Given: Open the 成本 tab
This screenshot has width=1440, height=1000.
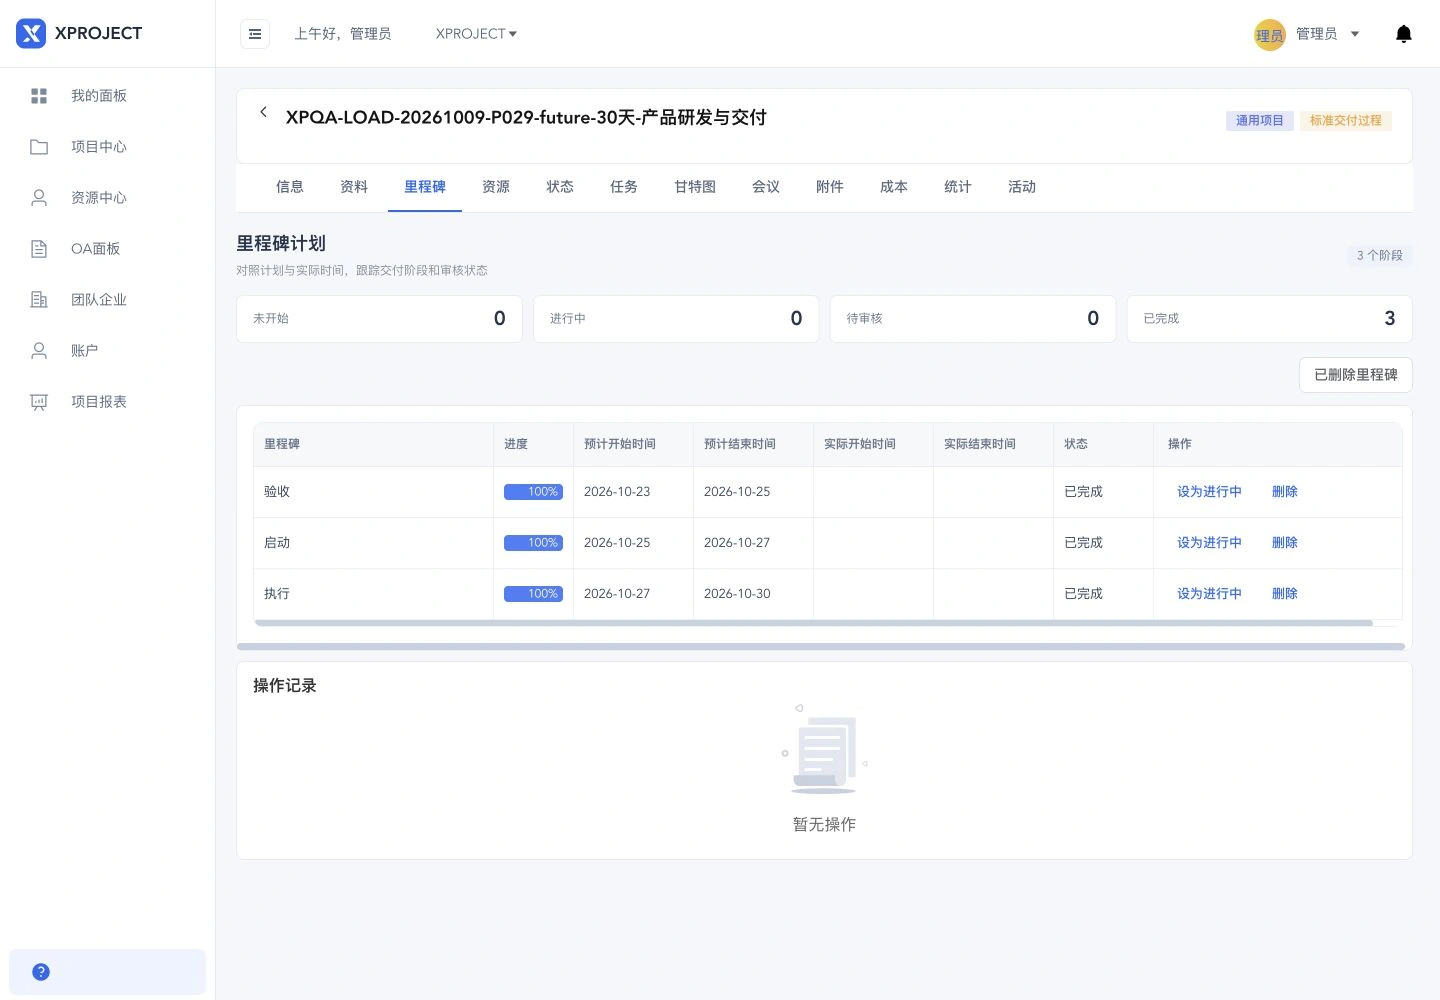Looking at the screenshot, I should [x=894, y=187].
